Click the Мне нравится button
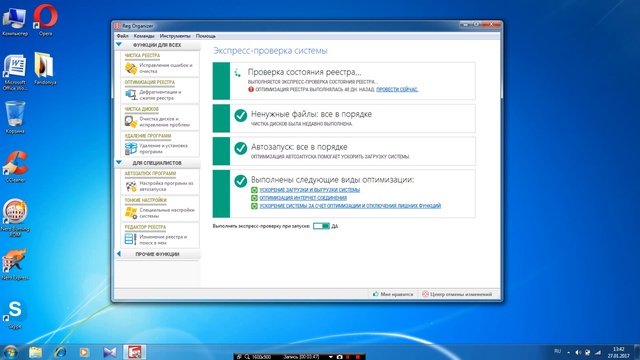The height and width of the screenshot is (360, 640). (393, 294)
